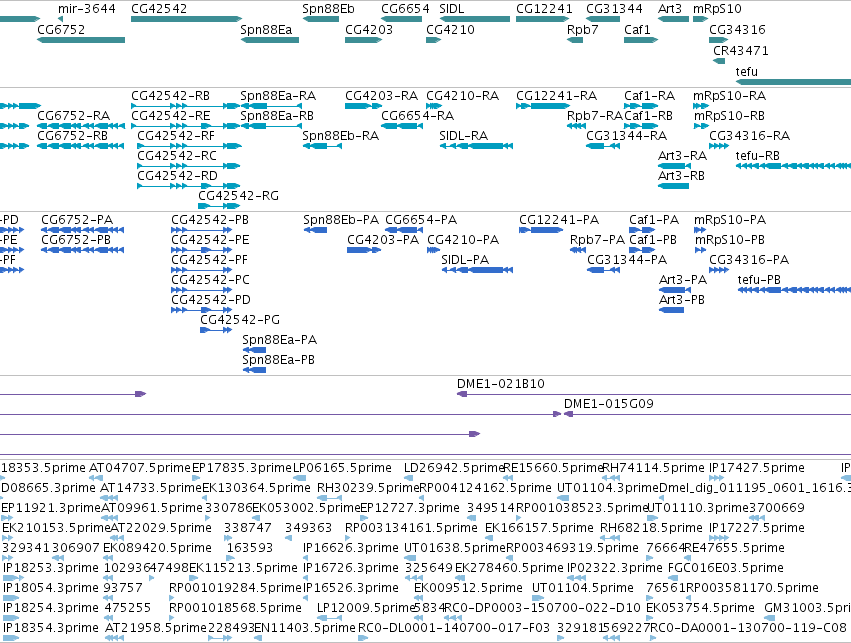Click the CG12241-RA transcript label
851x643 pixels.
tap(556, 96)
